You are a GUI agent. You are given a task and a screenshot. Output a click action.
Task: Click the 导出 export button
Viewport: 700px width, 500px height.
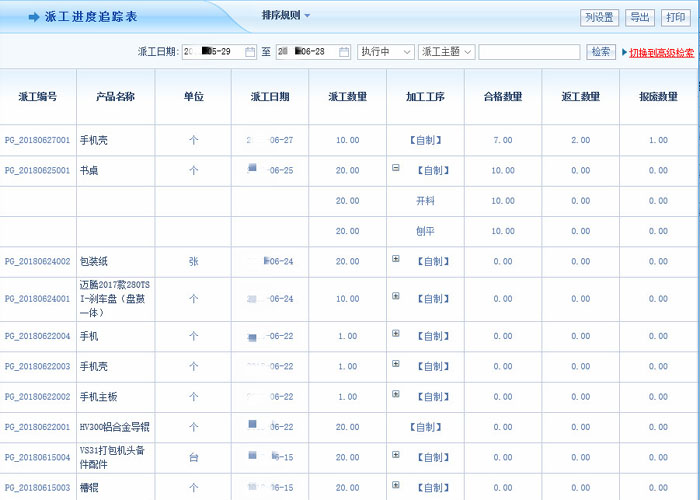click(639, 17)
